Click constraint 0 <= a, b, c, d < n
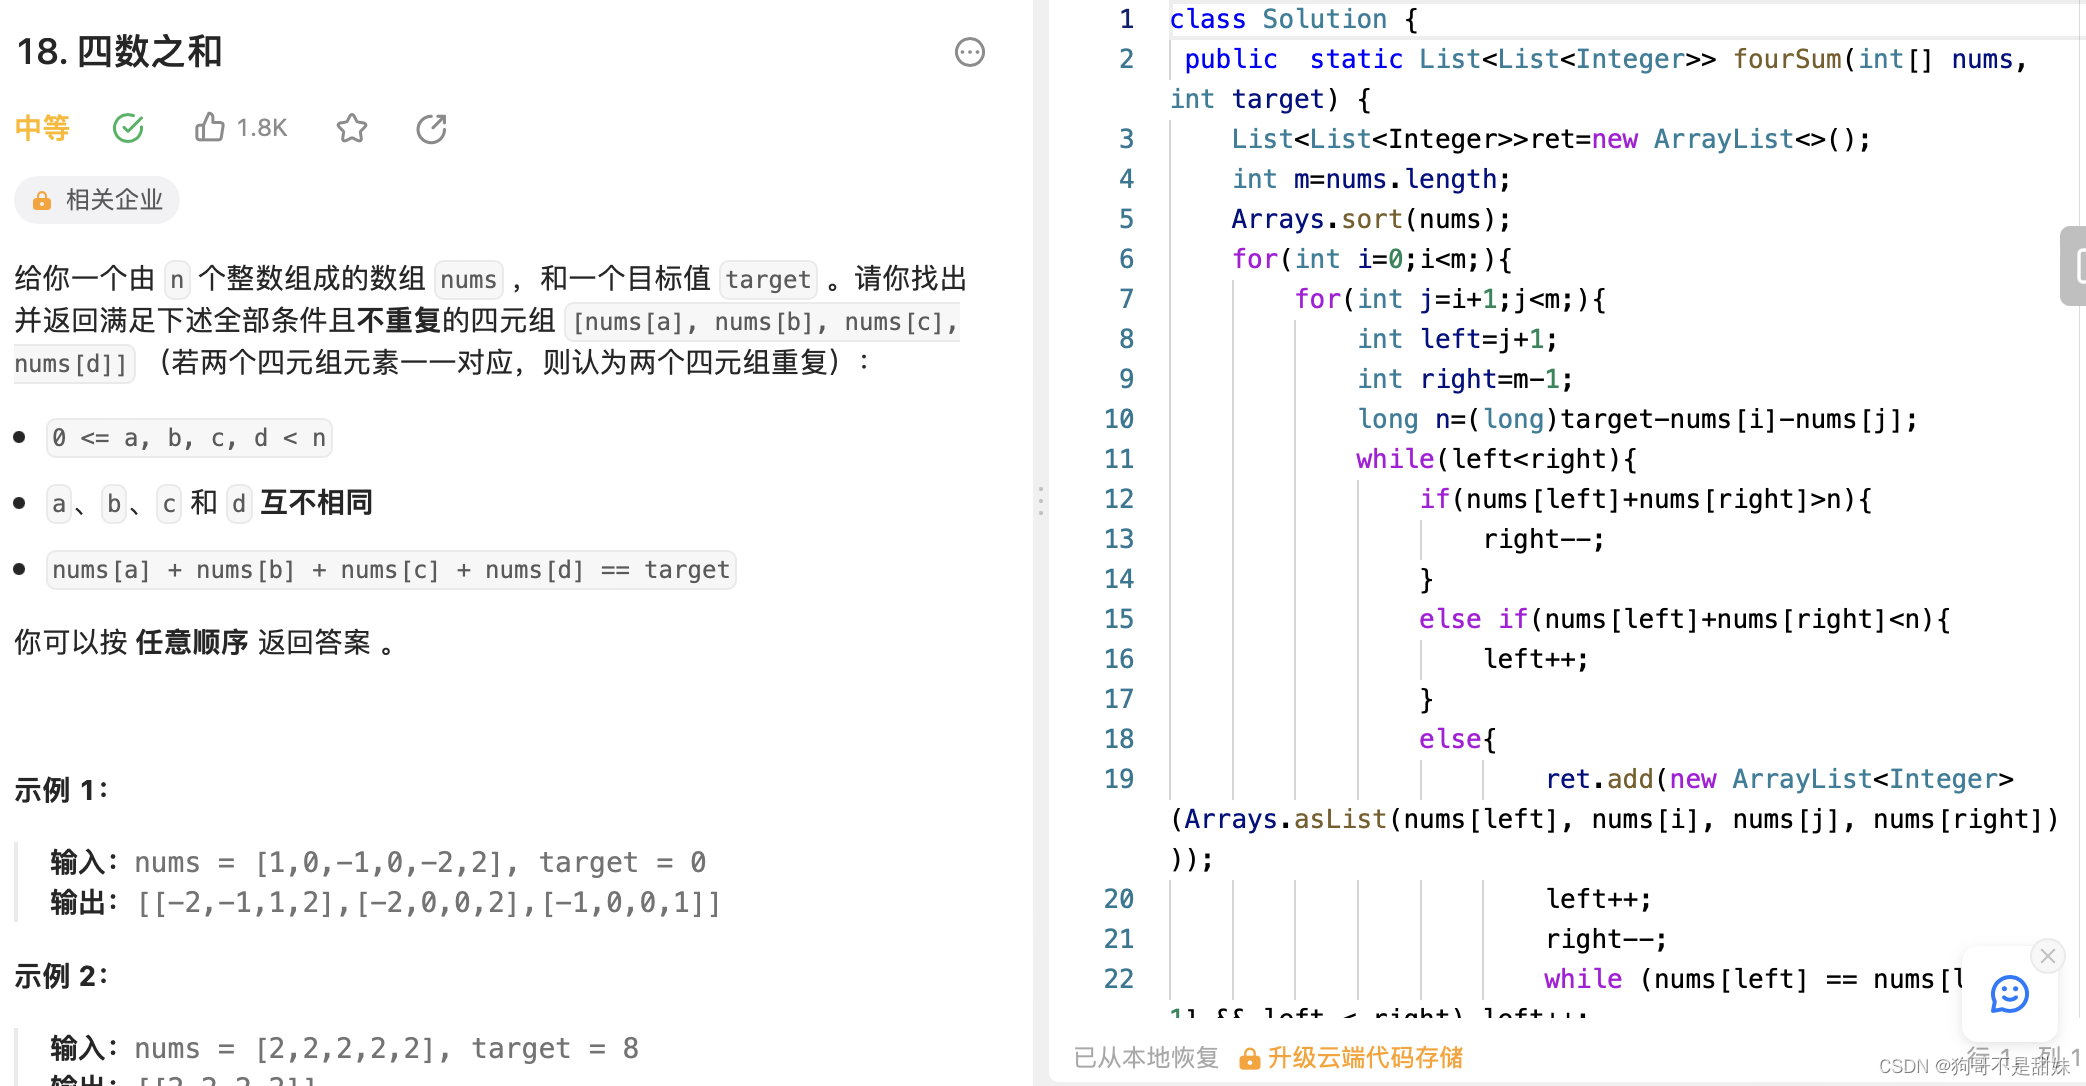This screenshot has height=1086, width=2086. (x=189, y=438)
